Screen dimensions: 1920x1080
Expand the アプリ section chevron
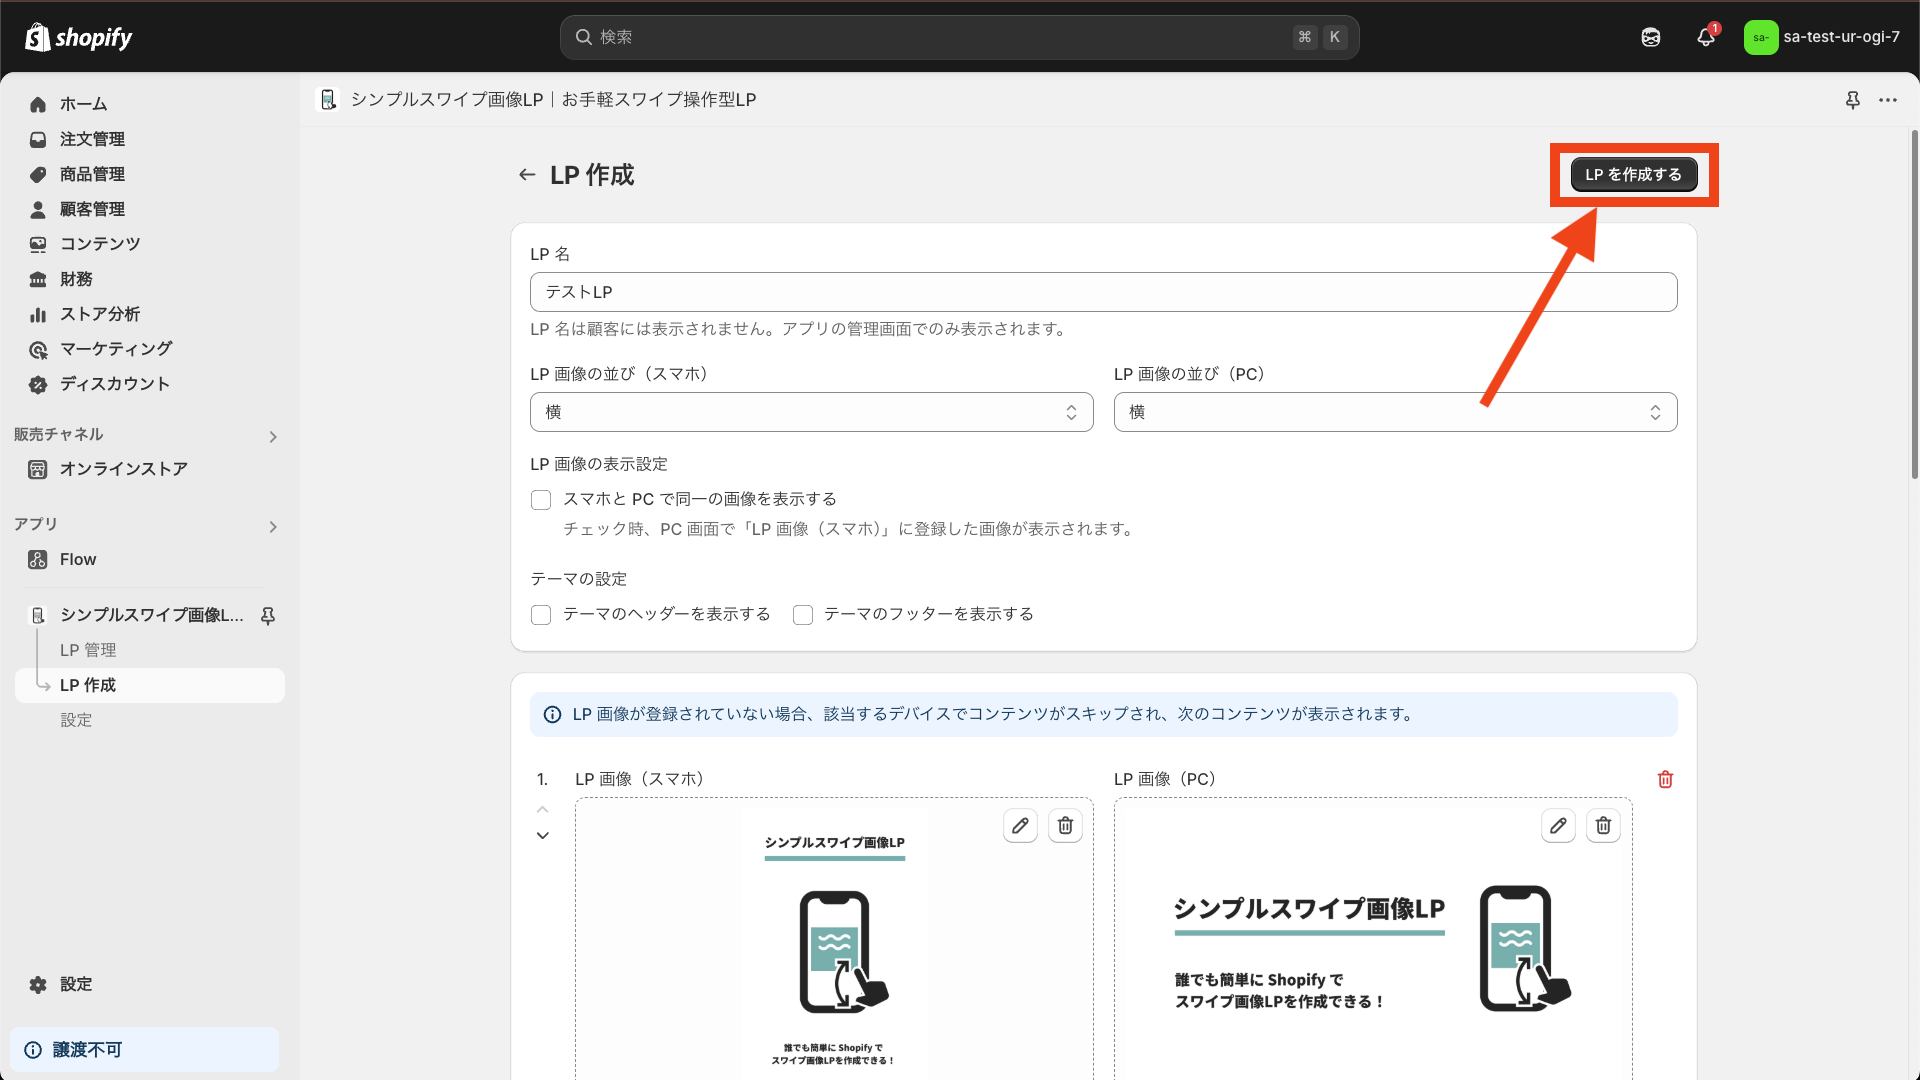point(273,526)
